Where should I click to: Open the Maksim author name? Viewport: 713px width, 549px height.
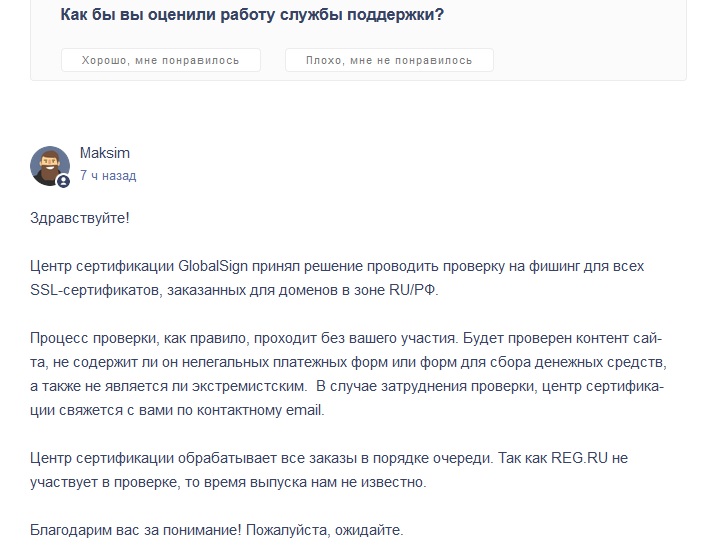[x=105, y=153]
